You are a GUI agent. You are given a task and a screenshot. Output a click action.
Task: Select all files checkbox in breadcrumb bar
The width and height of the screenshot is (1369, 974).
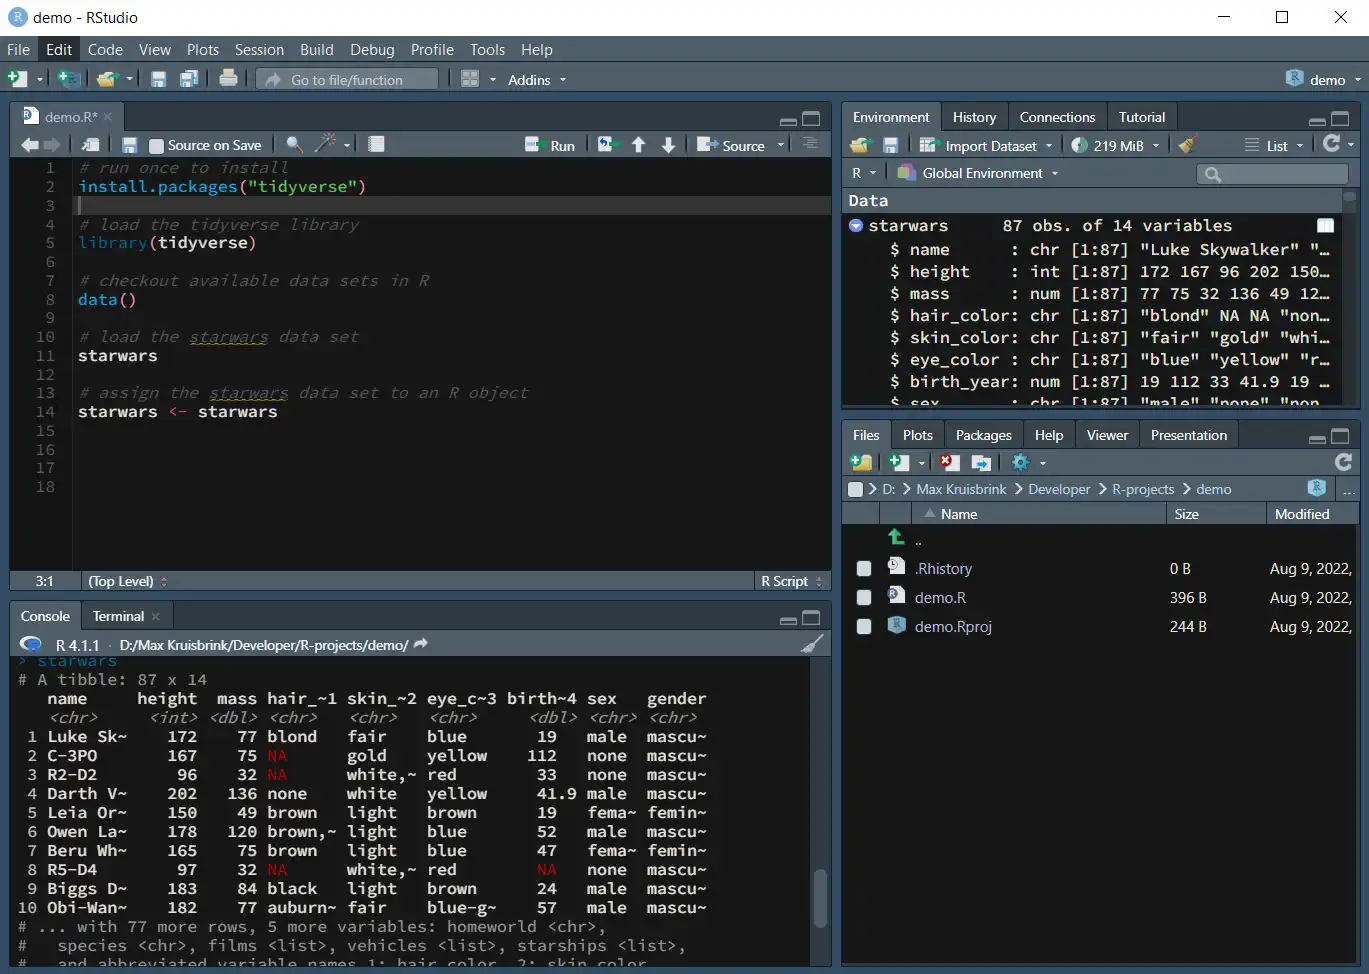855,489
